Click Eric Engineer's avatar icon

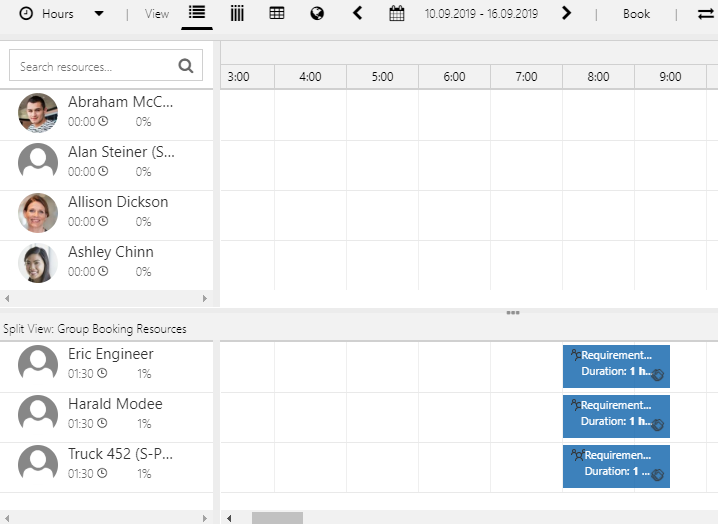[x=38, y=365]
